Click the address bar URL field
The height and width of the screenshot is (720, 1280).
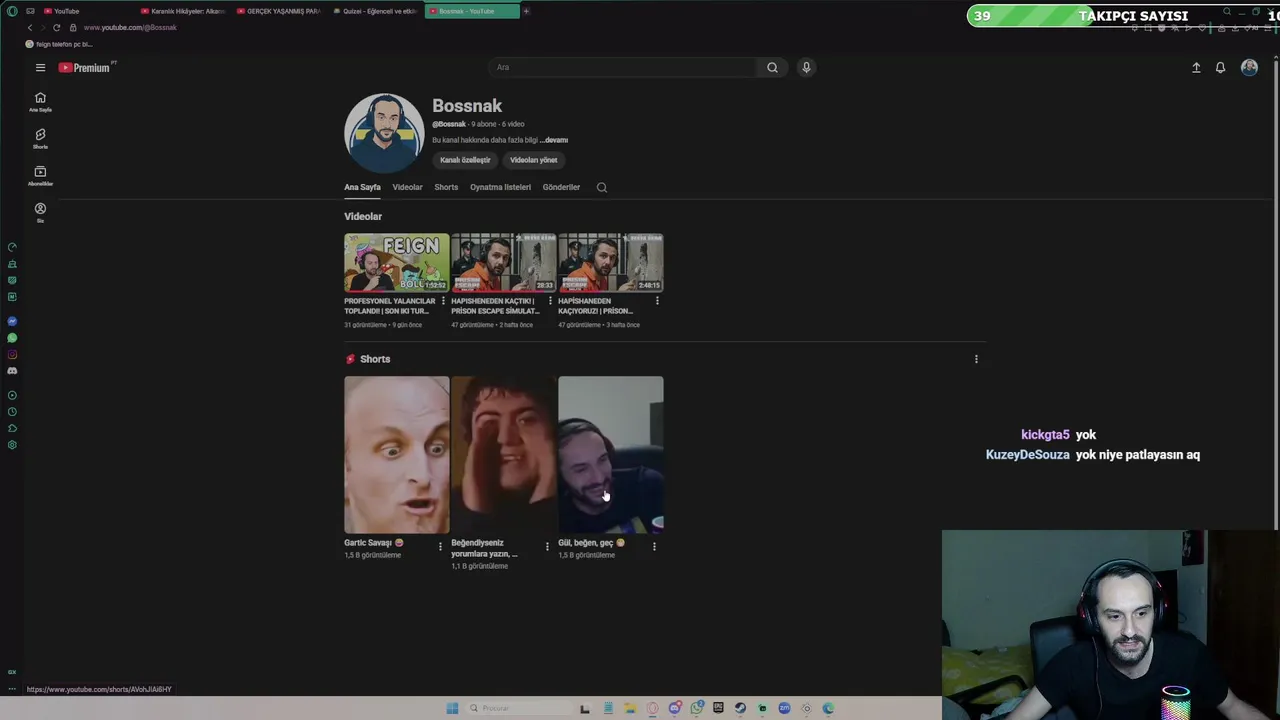point(130,27)
